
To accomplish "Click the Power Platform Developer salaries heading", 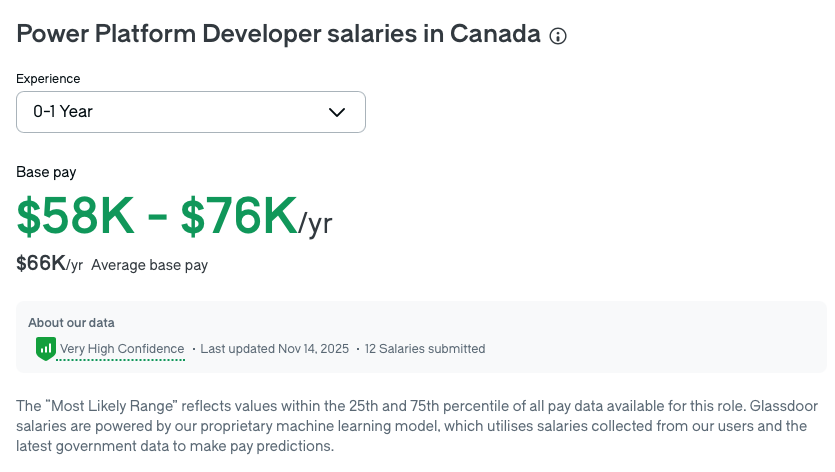I will [x=278, y=34].
